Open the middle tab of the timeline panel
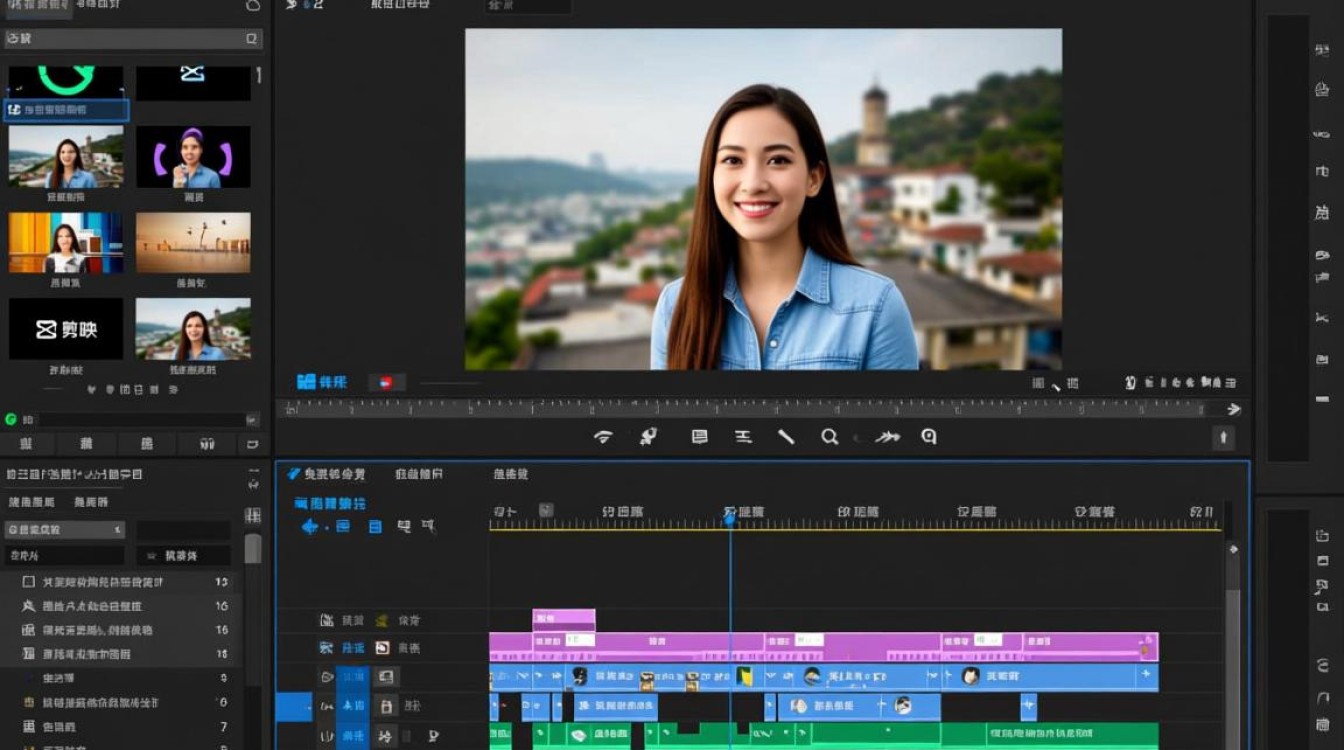Screen dimensions: 1344x750 point(418,474)
